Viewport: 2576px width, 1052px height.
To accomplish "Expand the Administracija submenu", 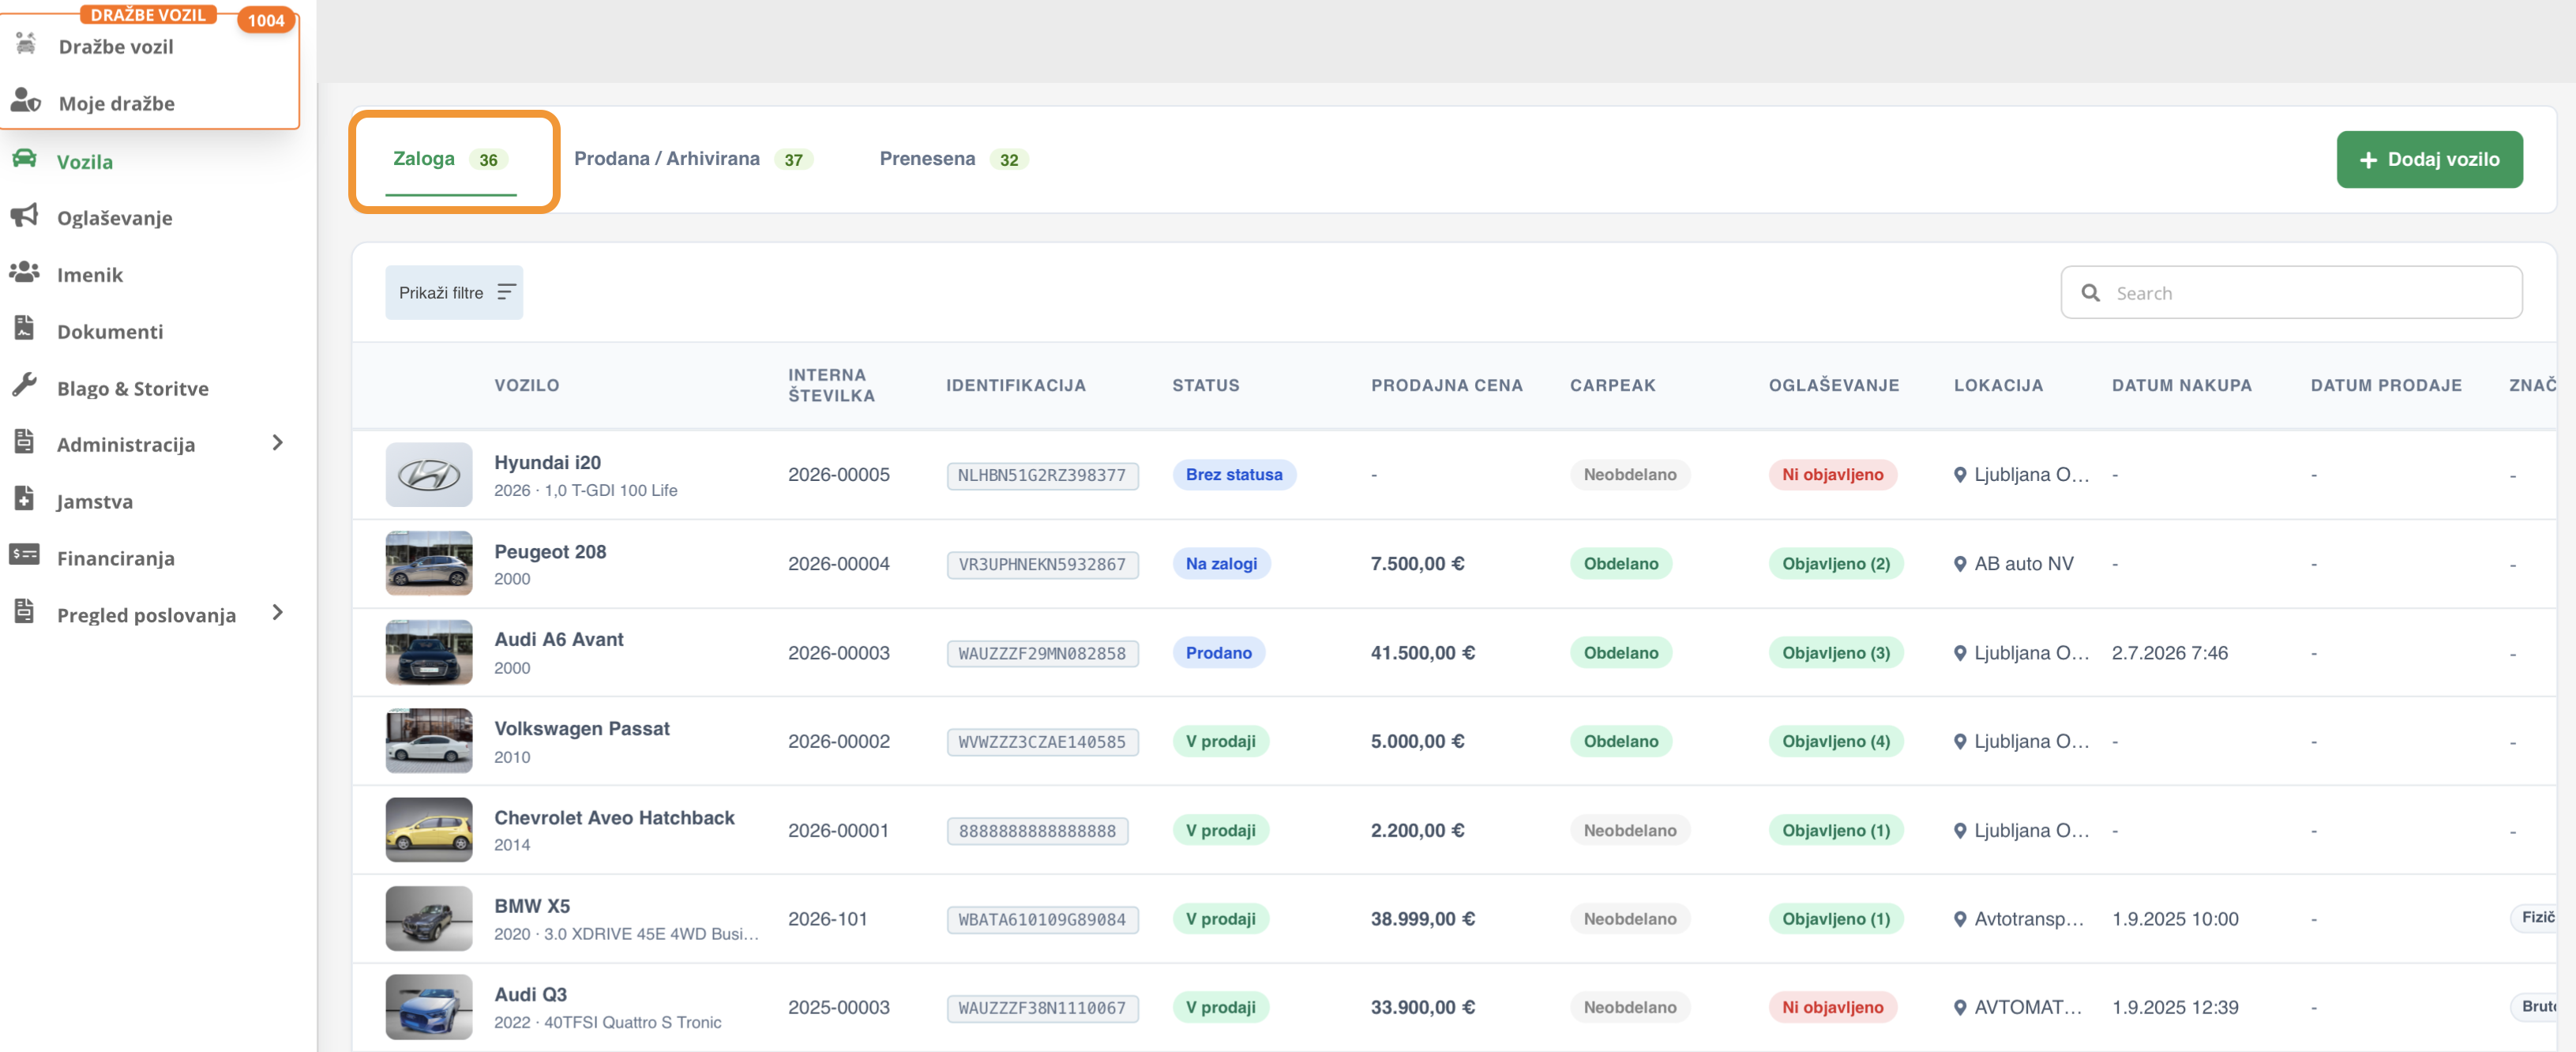I will click(x=278, y=443).
